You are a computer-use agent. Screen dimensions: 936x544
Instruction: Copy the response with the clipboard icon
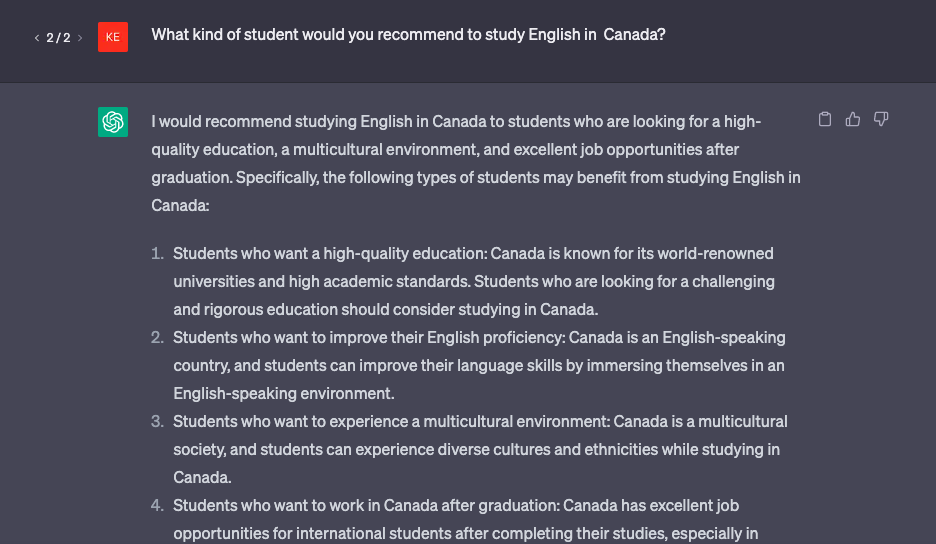pos(824,119)
